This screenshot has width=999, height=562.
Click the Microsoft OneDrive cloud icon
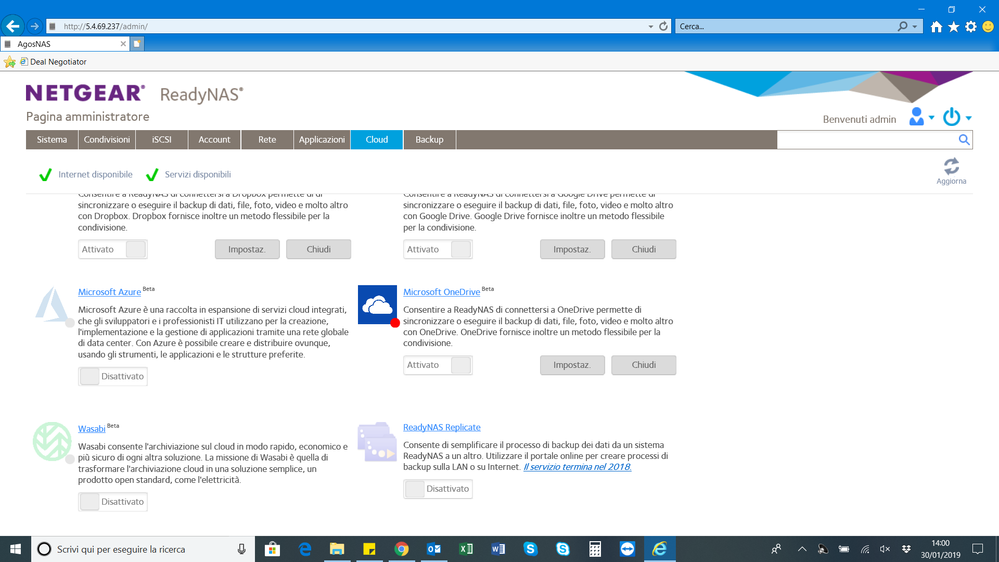tap(377, 305)
